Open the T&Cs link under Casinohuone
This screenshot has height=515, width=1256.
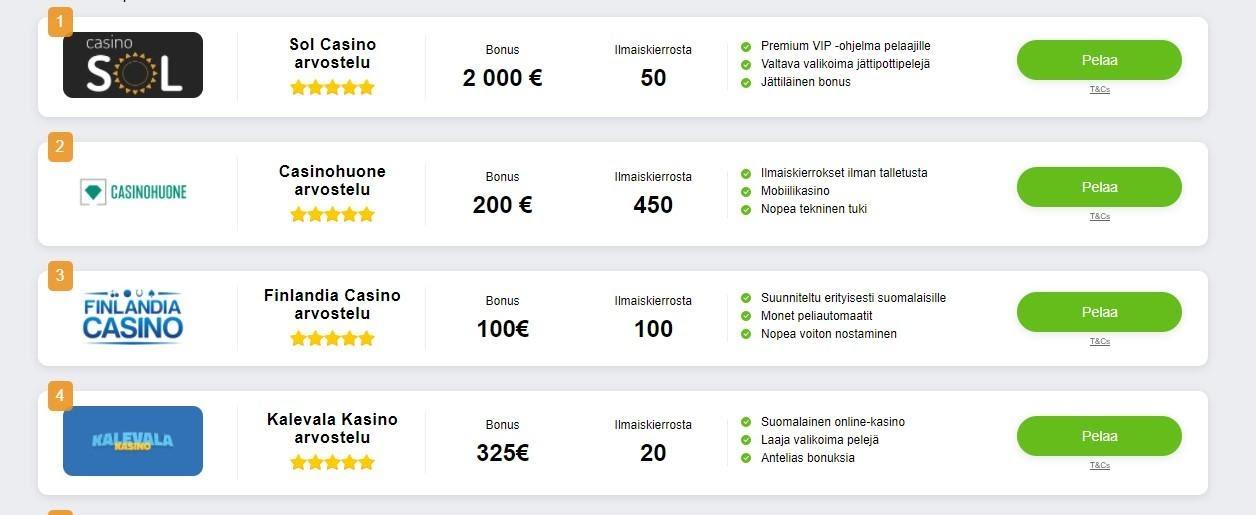[1099, 217]
